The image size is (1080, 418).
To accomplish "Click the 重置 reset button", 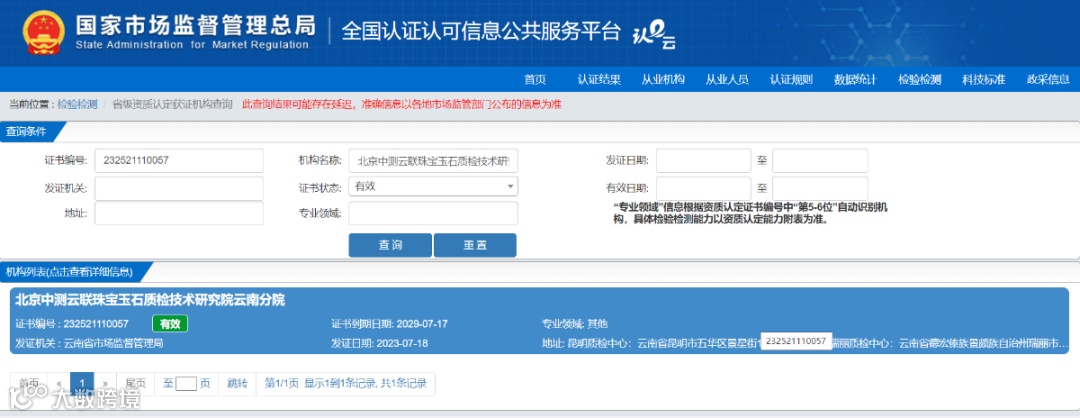I will [475, 245].
